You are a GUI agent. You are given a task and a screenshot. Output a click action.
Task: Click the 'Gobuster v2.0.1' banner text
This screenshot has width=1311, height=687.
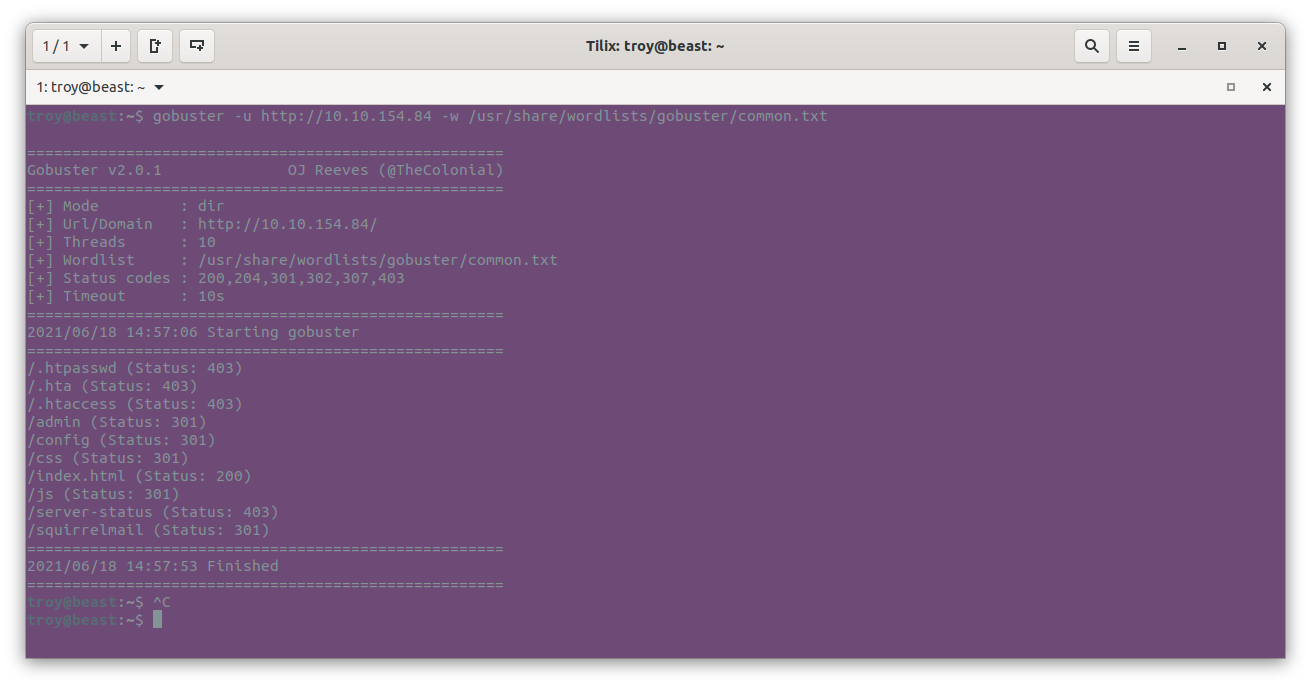click(94, 170)
